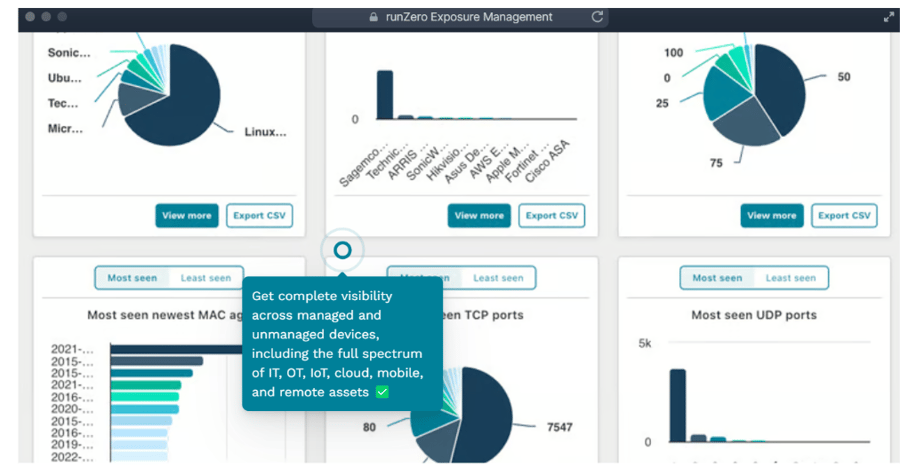Click the pulsing tour hotspot circle

[x=343, y=250]
